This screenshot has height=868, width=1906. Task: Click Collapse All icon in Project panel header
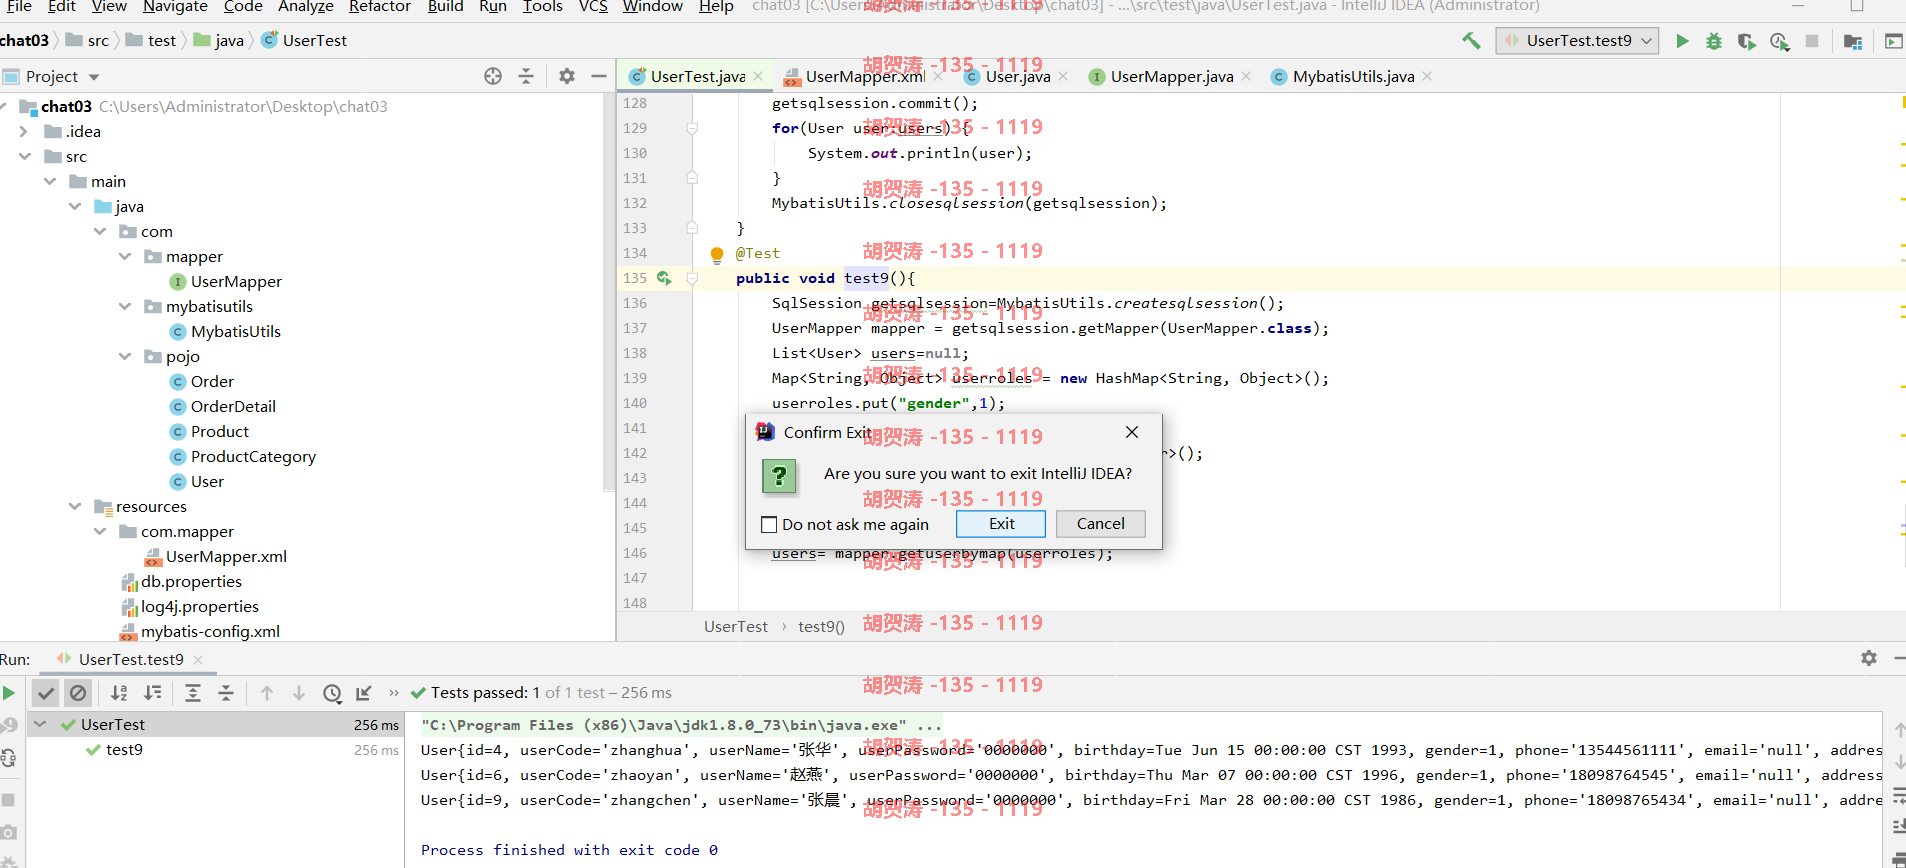[526, 76]
